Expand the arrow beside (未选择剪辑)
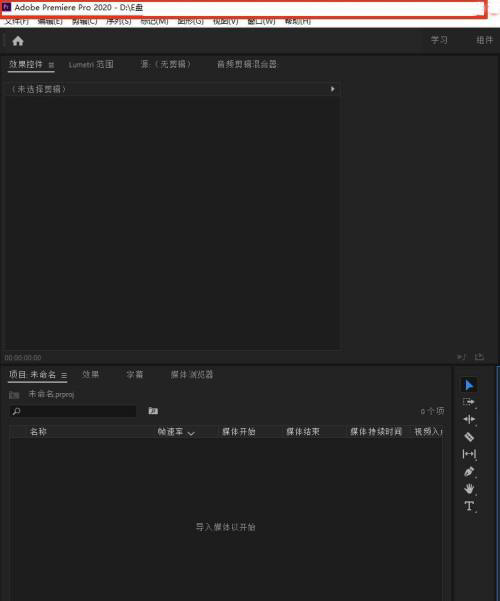The height and width of the screenshot is (601, 500). click(332, 89)
